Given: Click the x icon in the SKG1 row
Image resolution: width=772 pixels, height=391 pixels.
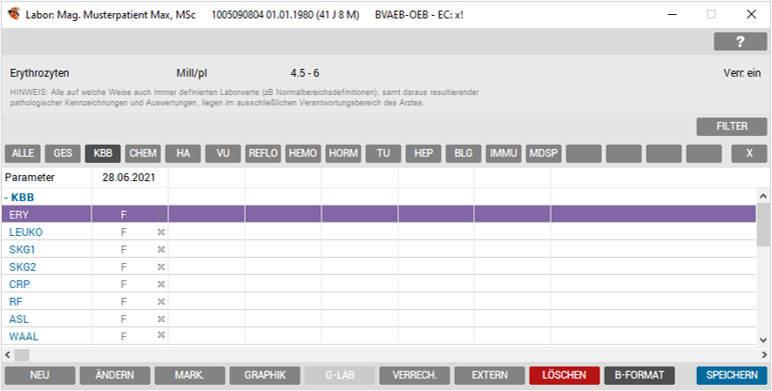Looking at the screenshot, I should pos(161,250).
